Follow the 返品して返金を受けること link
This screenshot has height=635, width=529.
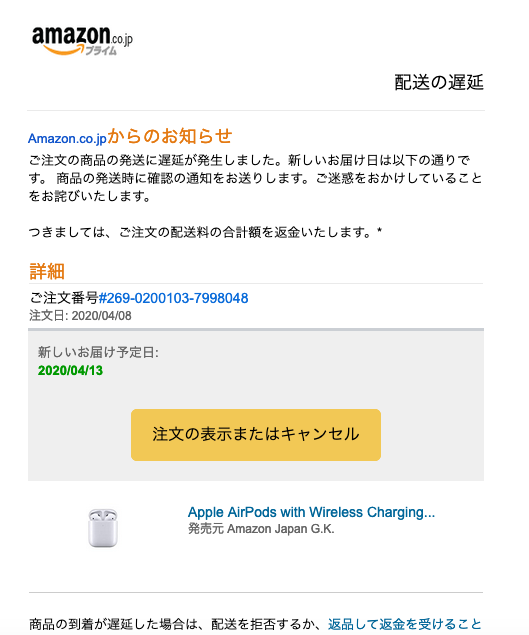[x=404, y=624]
